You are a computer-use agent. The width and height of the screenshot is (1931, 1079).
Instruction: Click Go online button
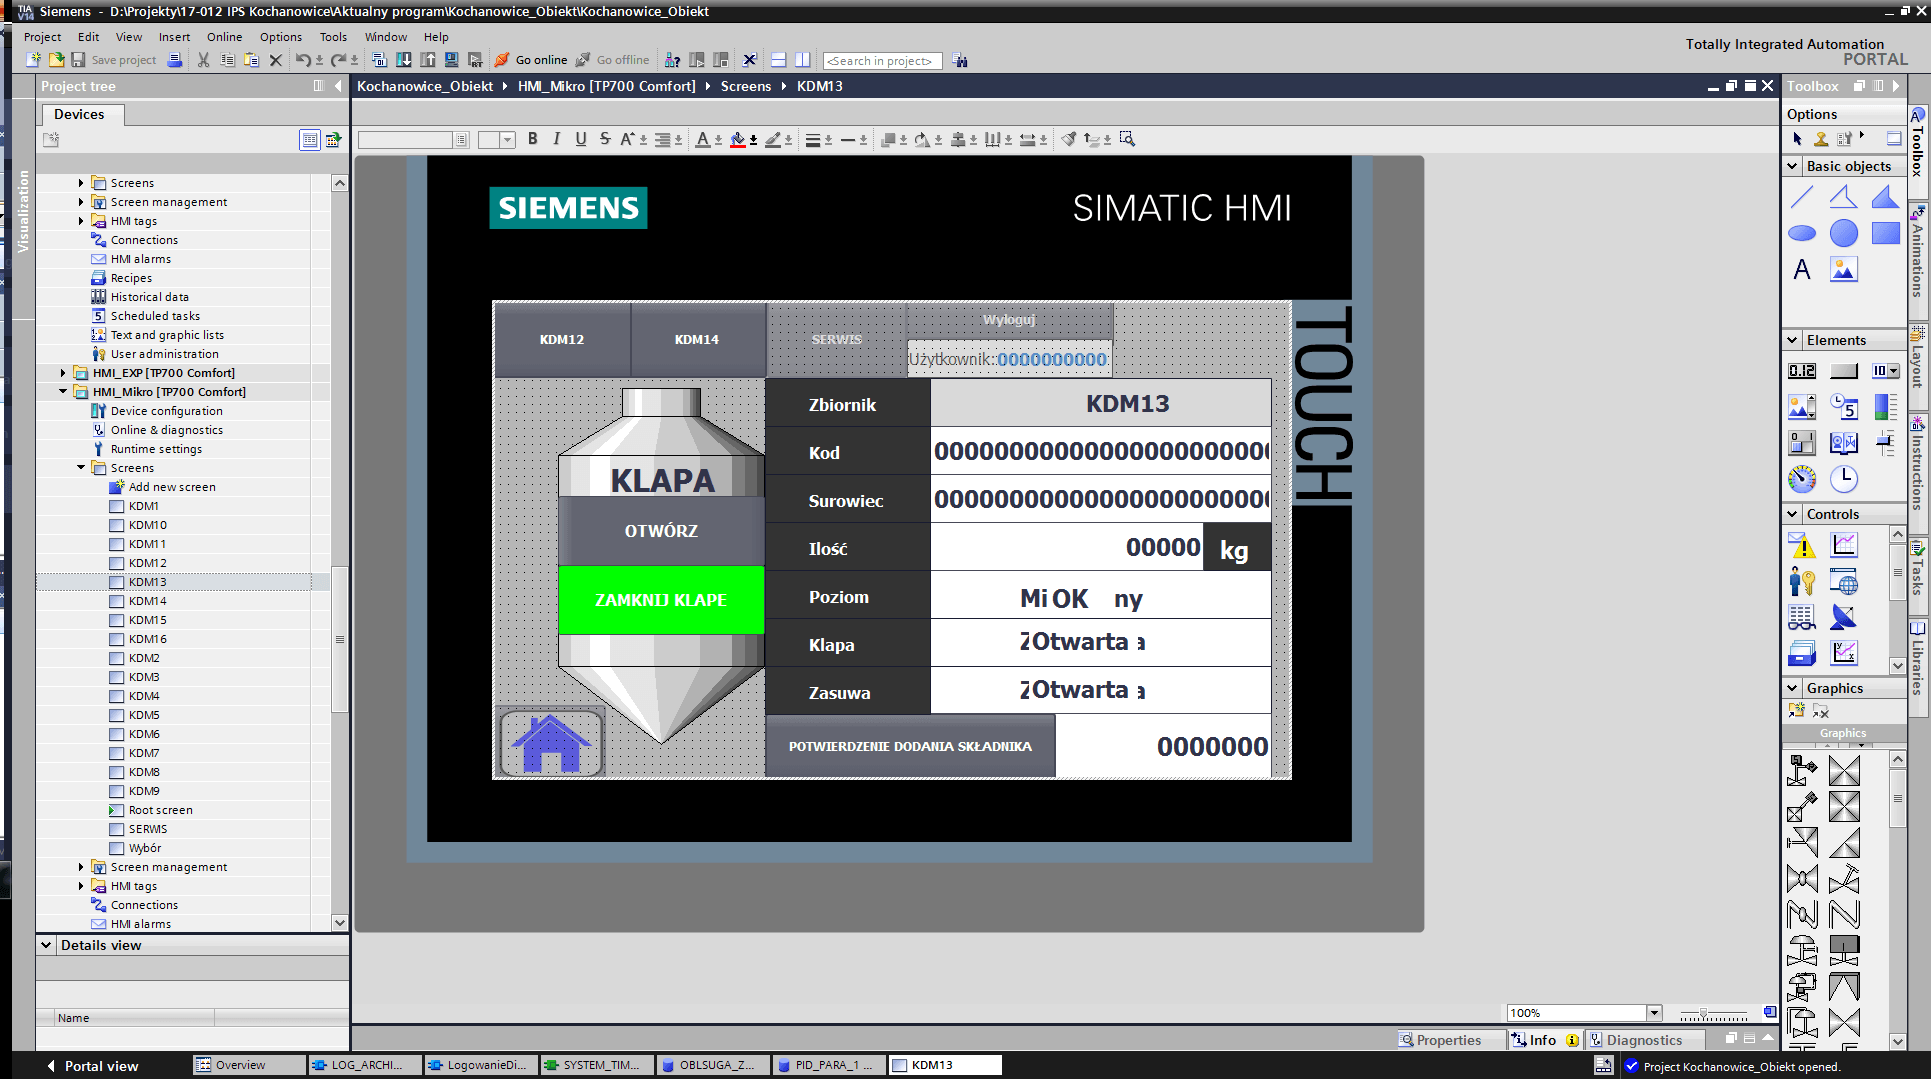click(x=531, y=60)
